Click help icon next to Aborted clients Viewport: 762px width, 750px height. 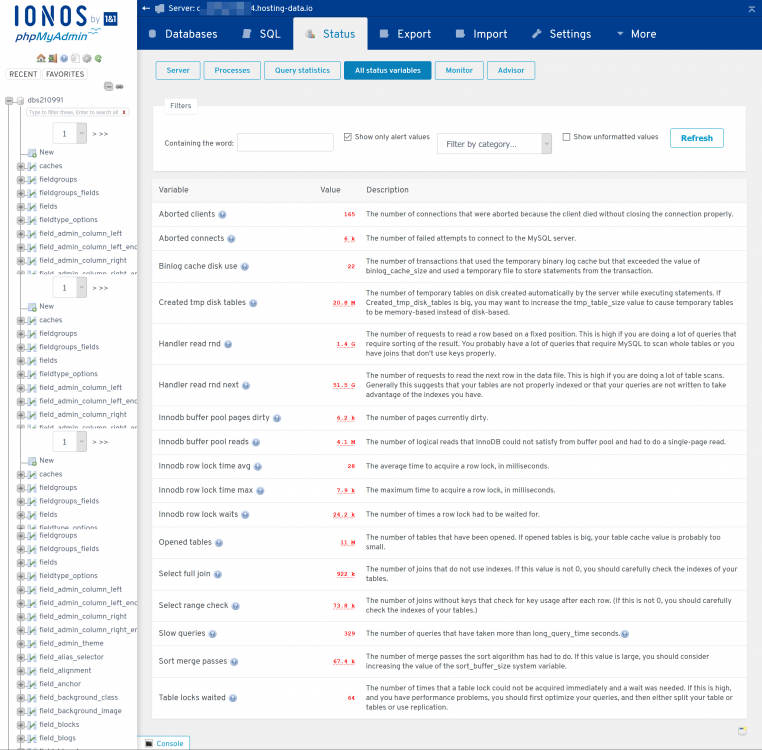(222, 214)
